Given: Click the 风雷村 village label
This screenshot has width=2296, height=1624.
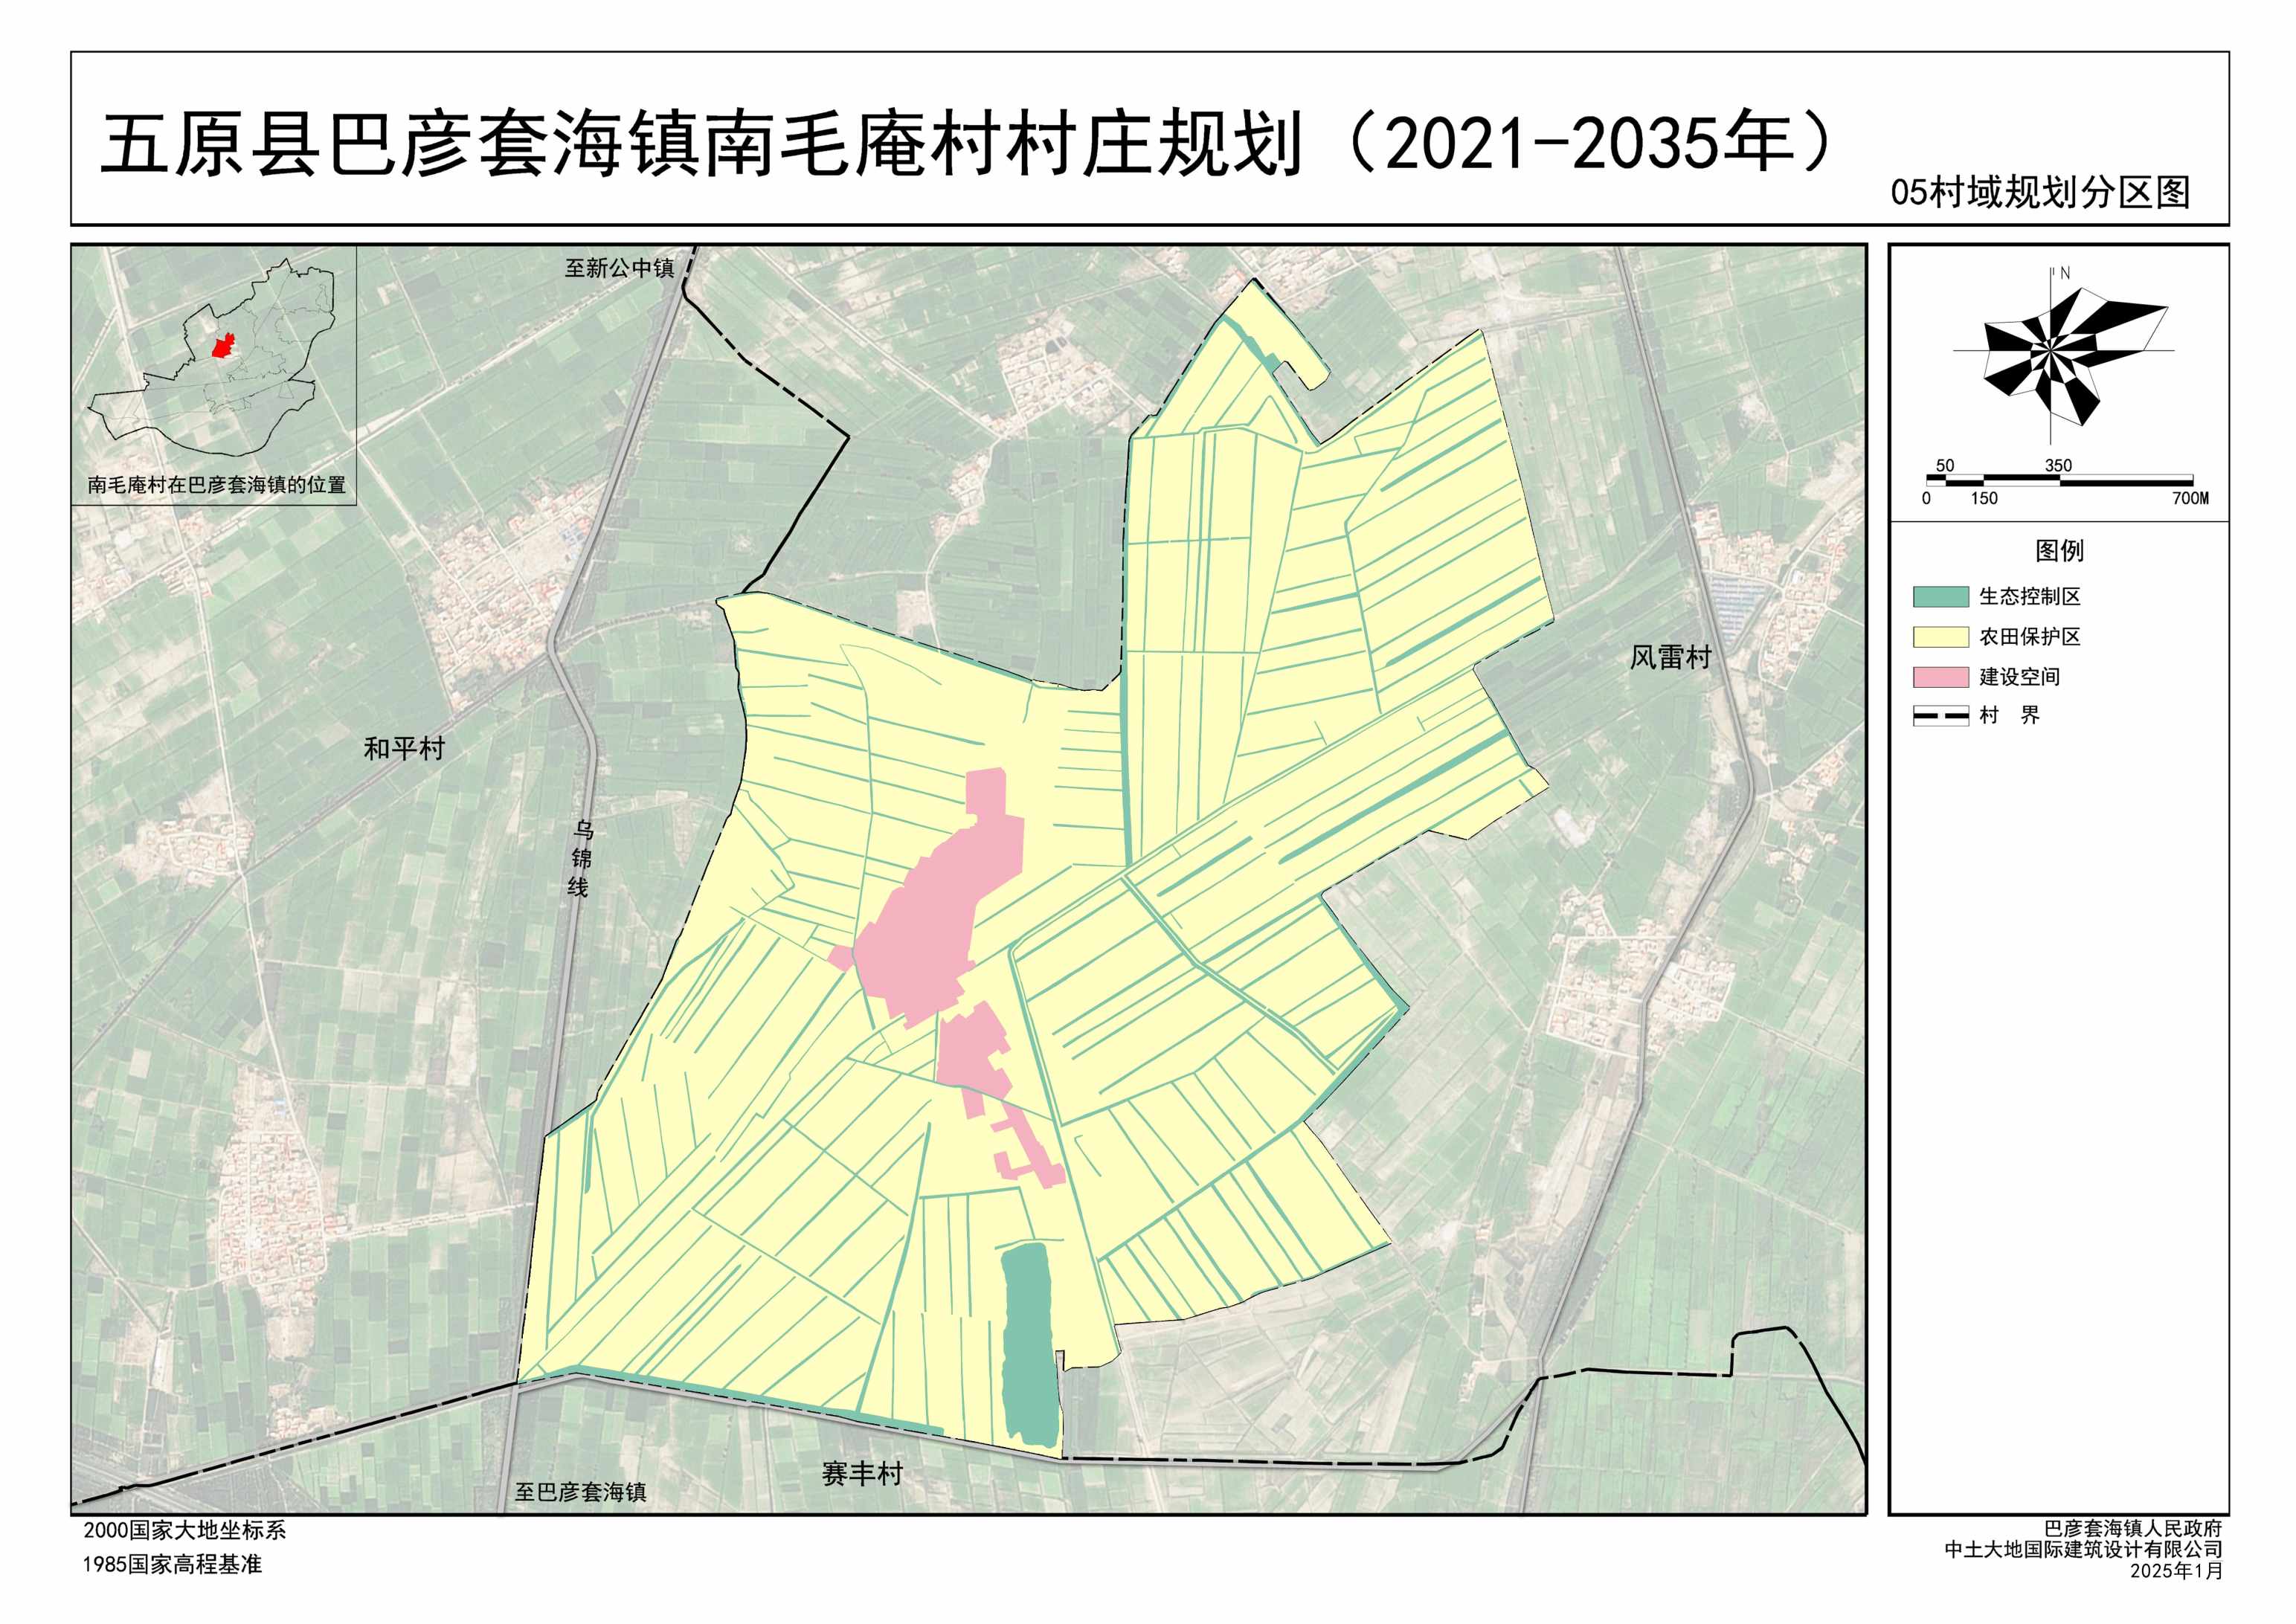Looking at the screenshot, I should (1670, 657).
